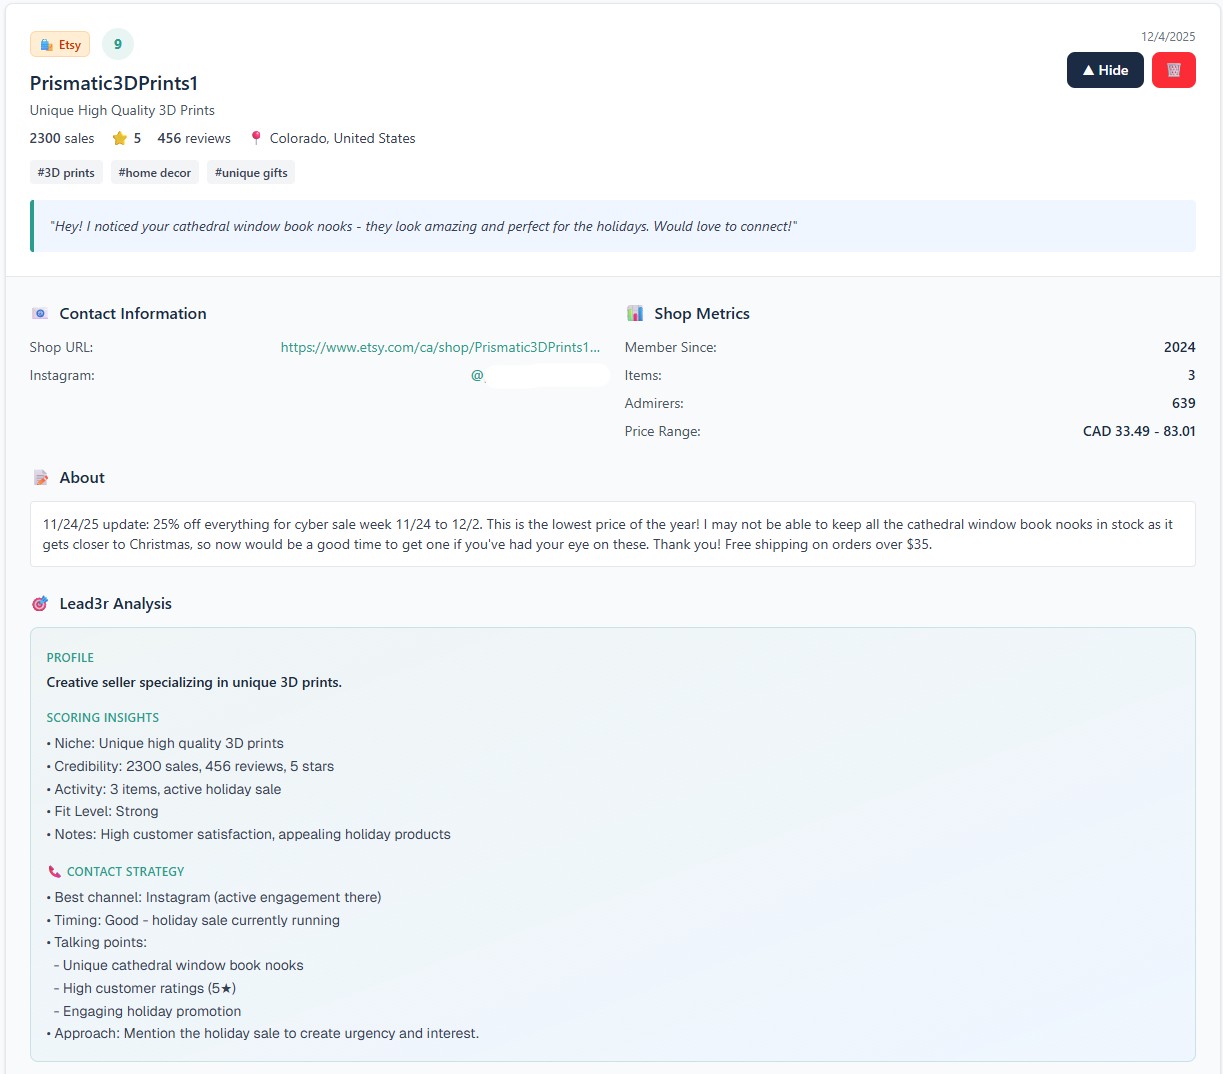Open the Prismatic3DPrints1 Etsy shop URL
Viewport: 1223px width, 1074px height.
click(x=440, y=347)
